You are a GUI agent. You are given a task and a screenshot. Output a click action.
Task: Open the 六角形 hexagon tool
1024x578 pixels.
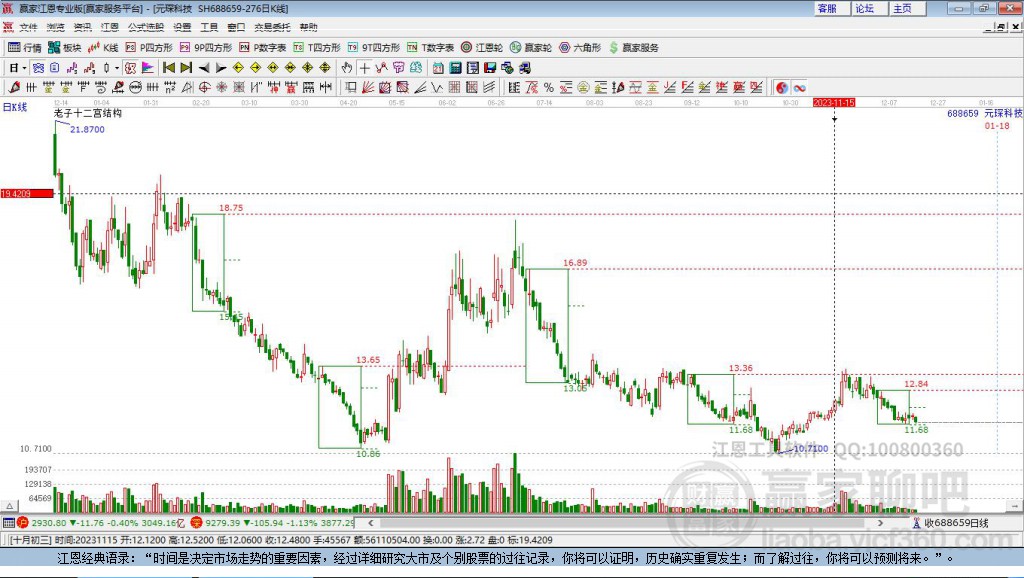coord(580,48)
